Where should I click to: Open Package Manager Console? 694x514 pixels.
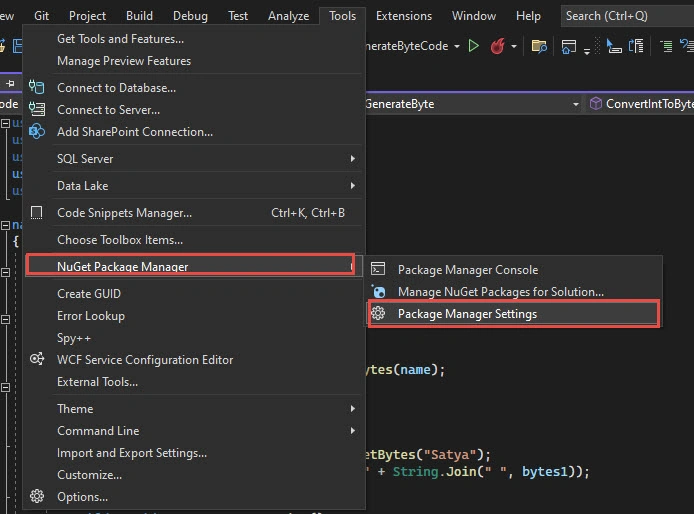click(x=514, y=270)
